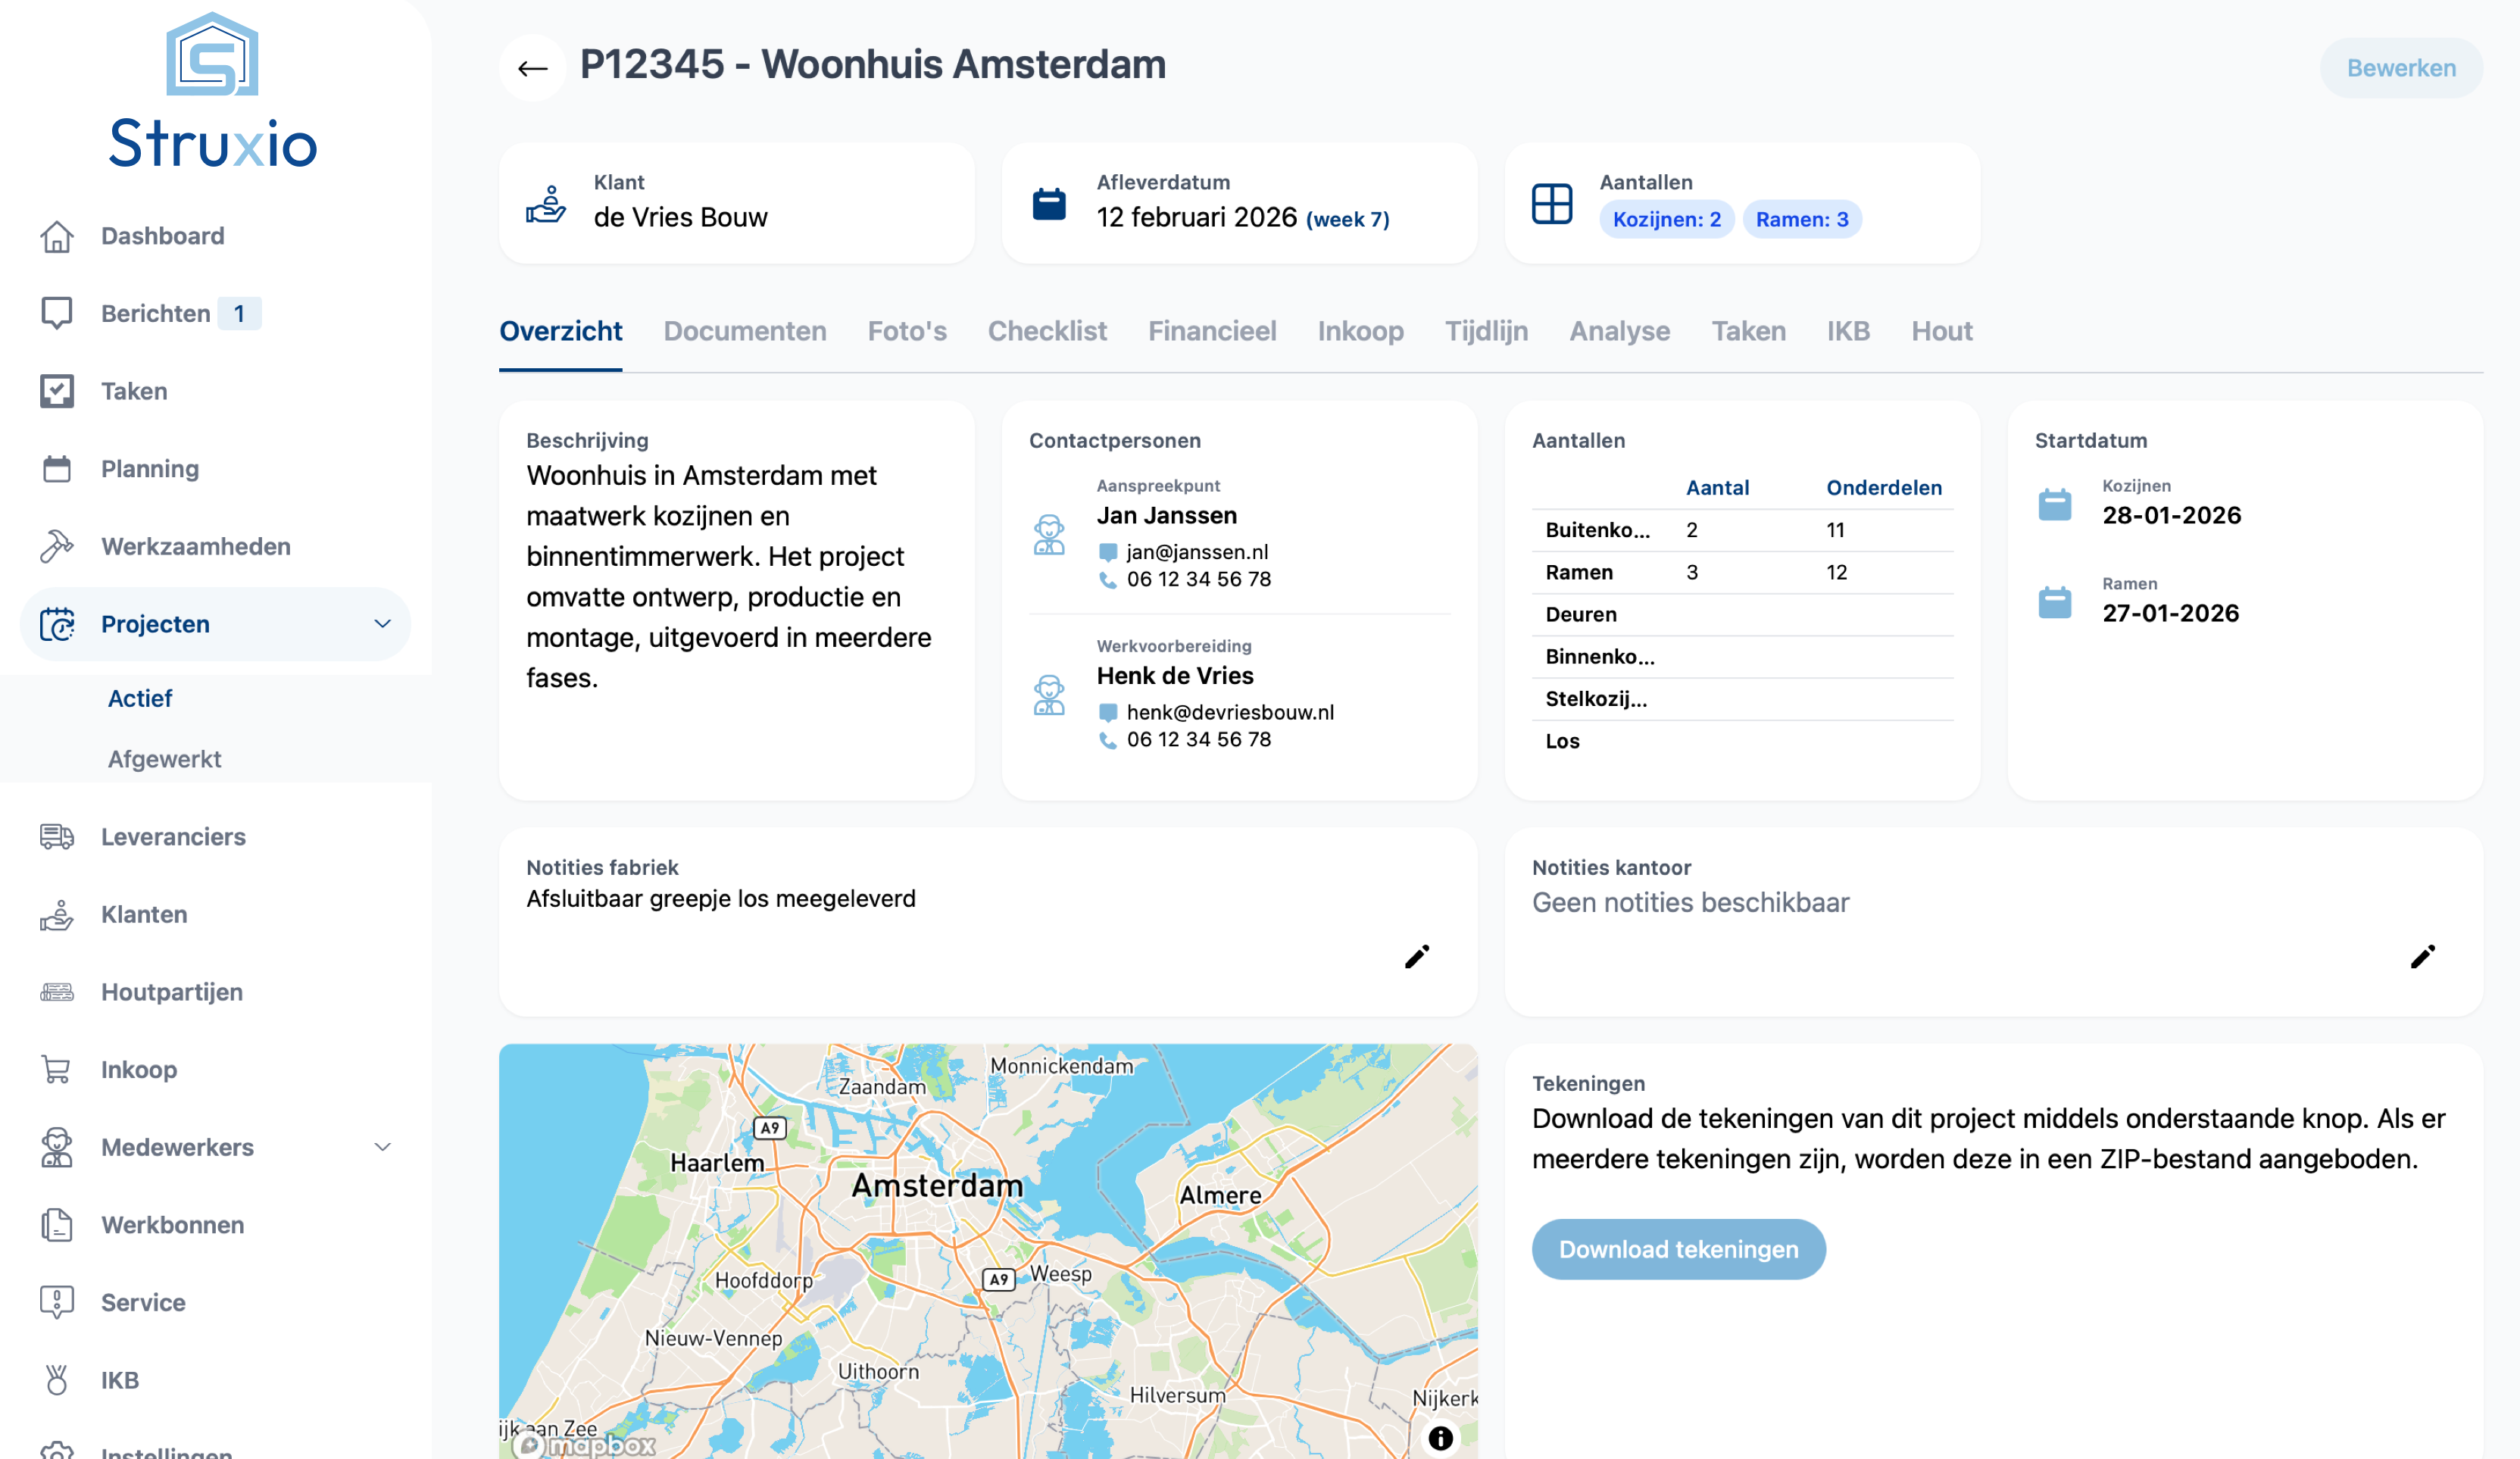Screen dimensions: 2520x1459
Task: Expand the Medewerkers submenu chevron
Action: 382,1147
